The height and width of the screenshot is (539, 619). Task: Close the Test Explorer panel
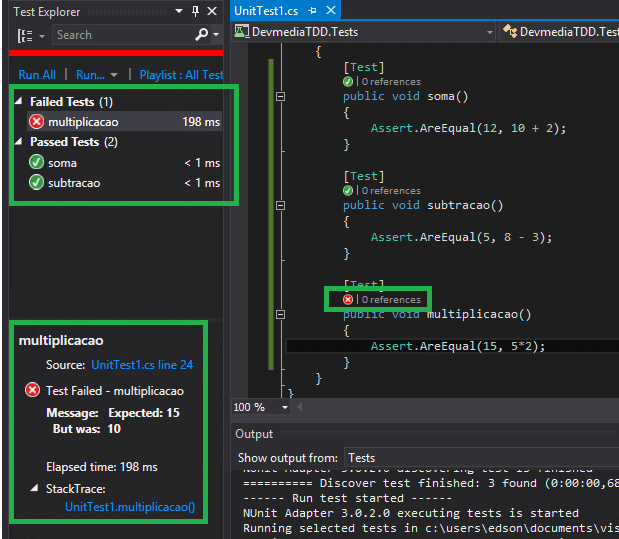click(212, 11)
